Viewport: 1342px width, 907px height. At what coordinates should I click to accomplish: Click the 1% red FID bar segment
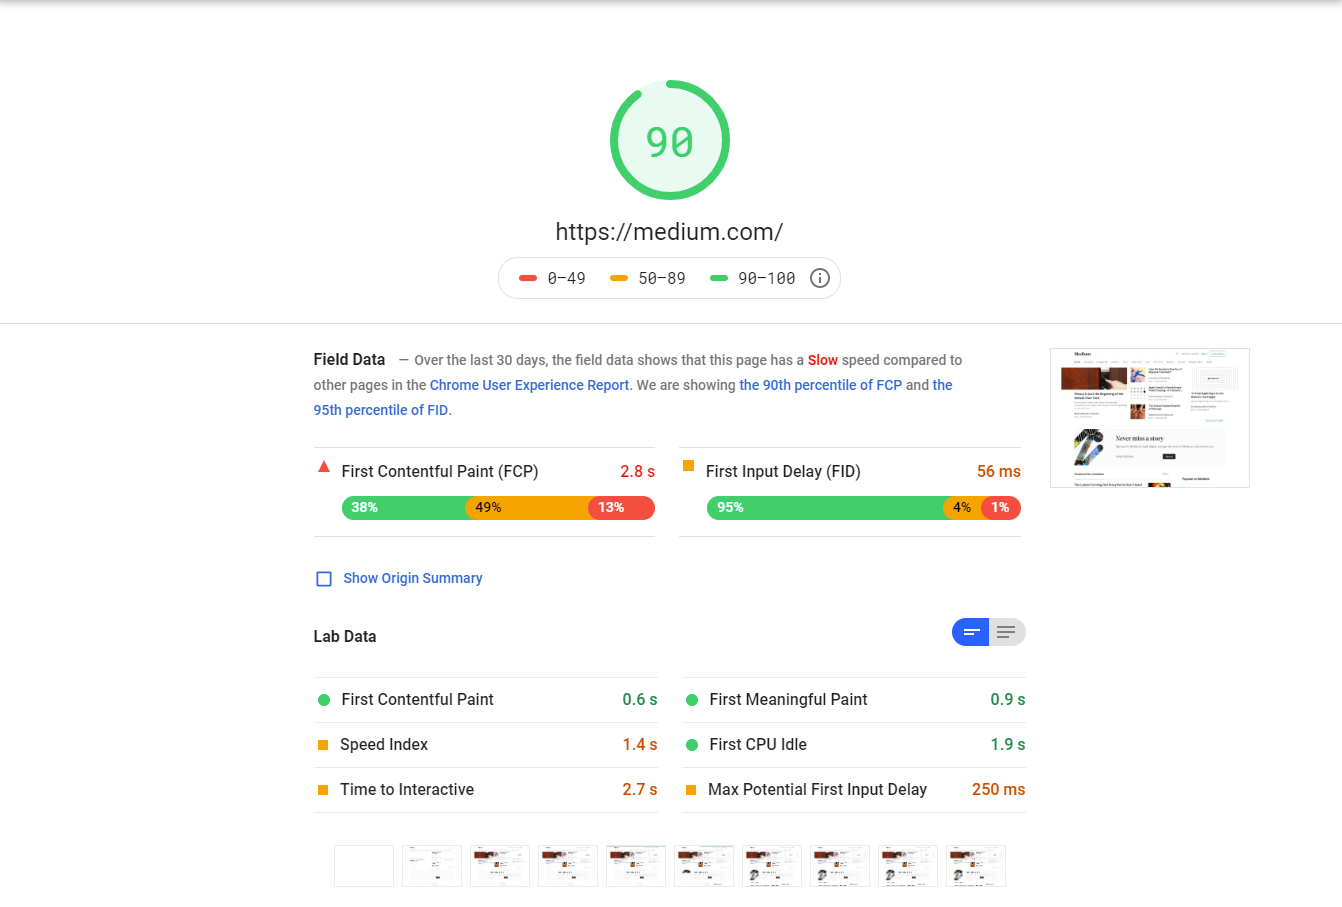click(x=1001, y=508)
